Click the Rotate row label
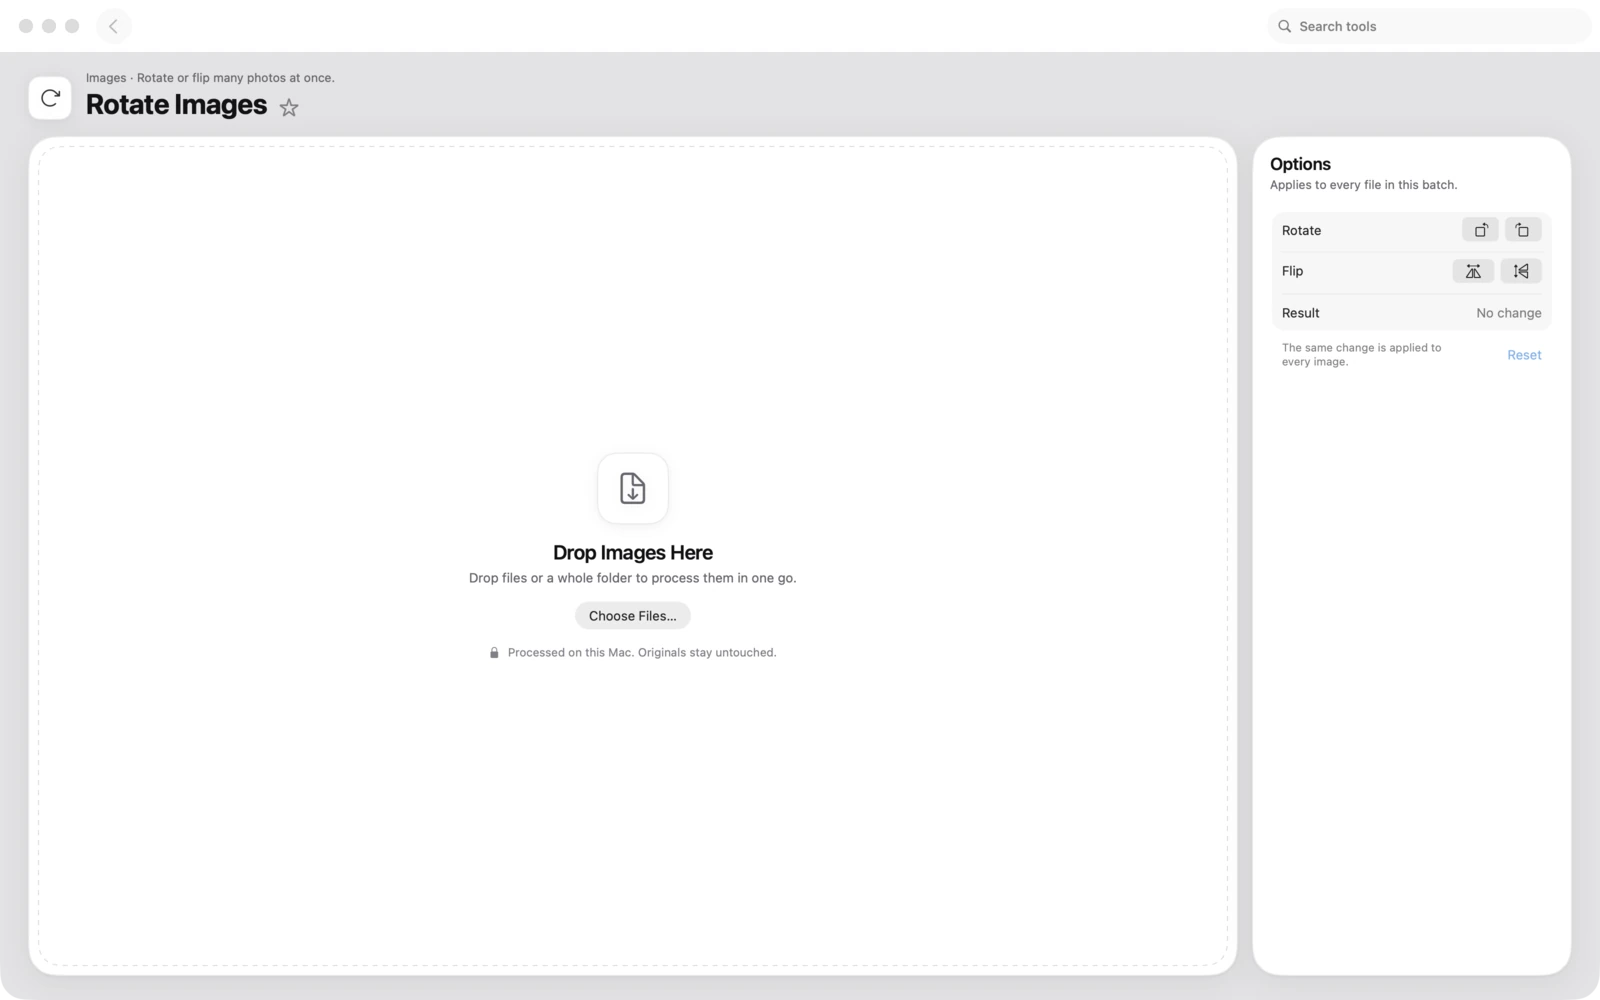This screenshot has height=1000, width=1600. coord(1302,230)
